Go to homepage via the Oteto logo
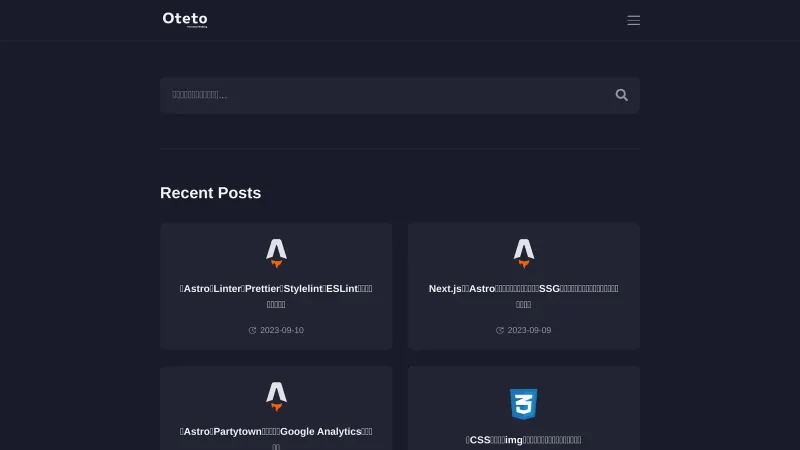This screenshot has width=800, height=450. tap(185, 18)
